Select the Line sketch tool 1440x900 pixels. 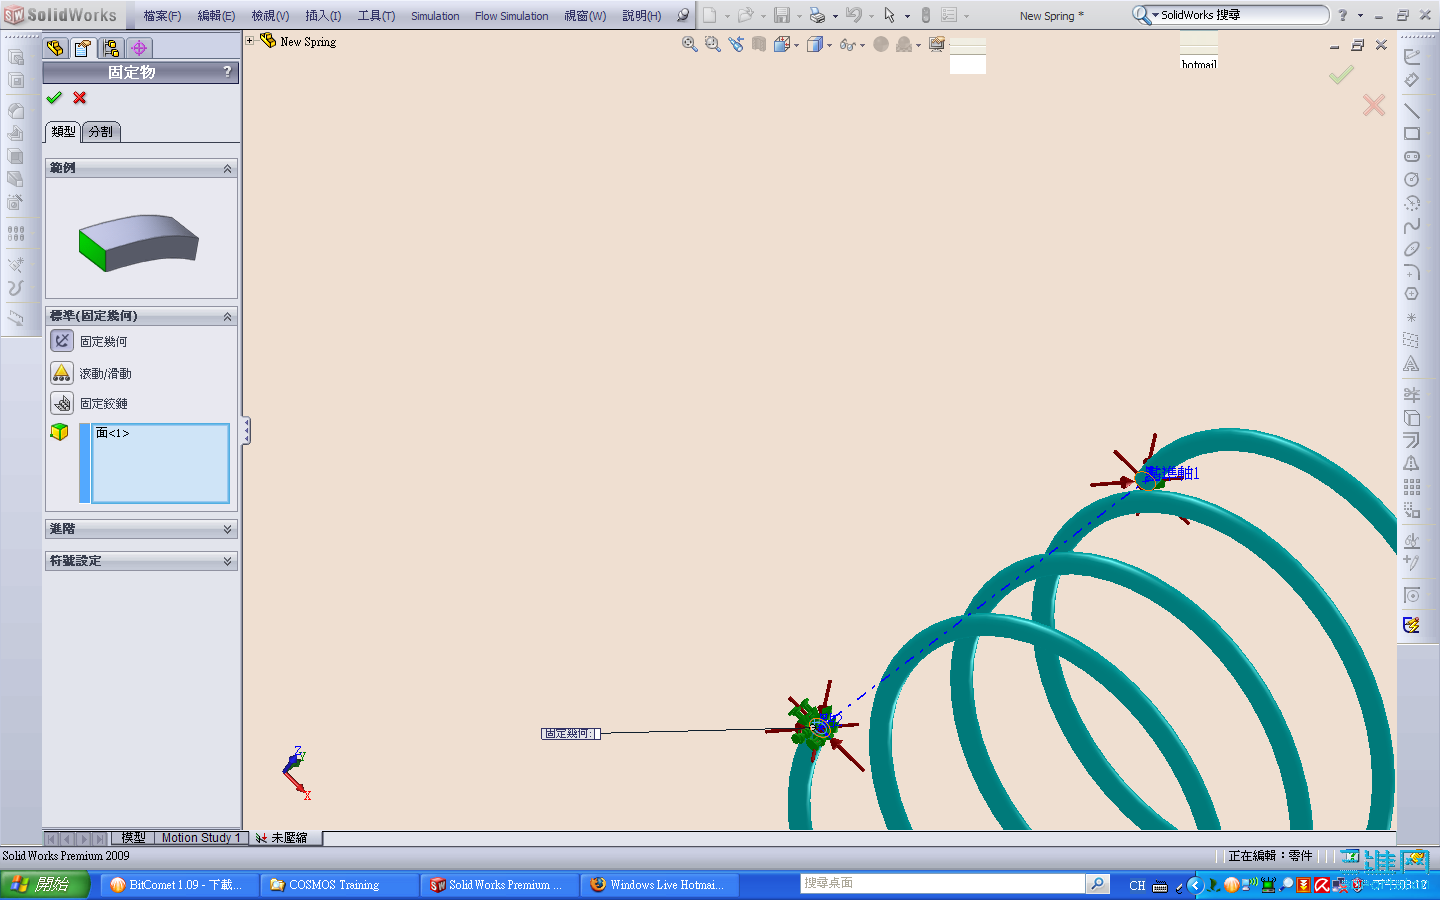pos(1412,110)
